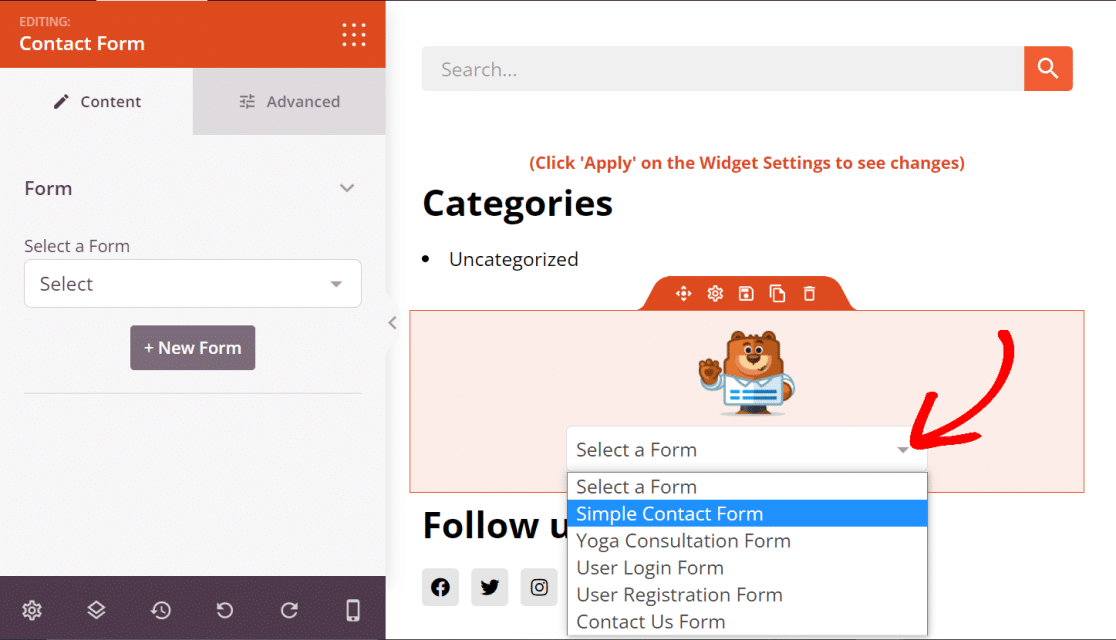1116x640 pixels.
Task: Open the Elementor site settings gear
Action: 32,610
